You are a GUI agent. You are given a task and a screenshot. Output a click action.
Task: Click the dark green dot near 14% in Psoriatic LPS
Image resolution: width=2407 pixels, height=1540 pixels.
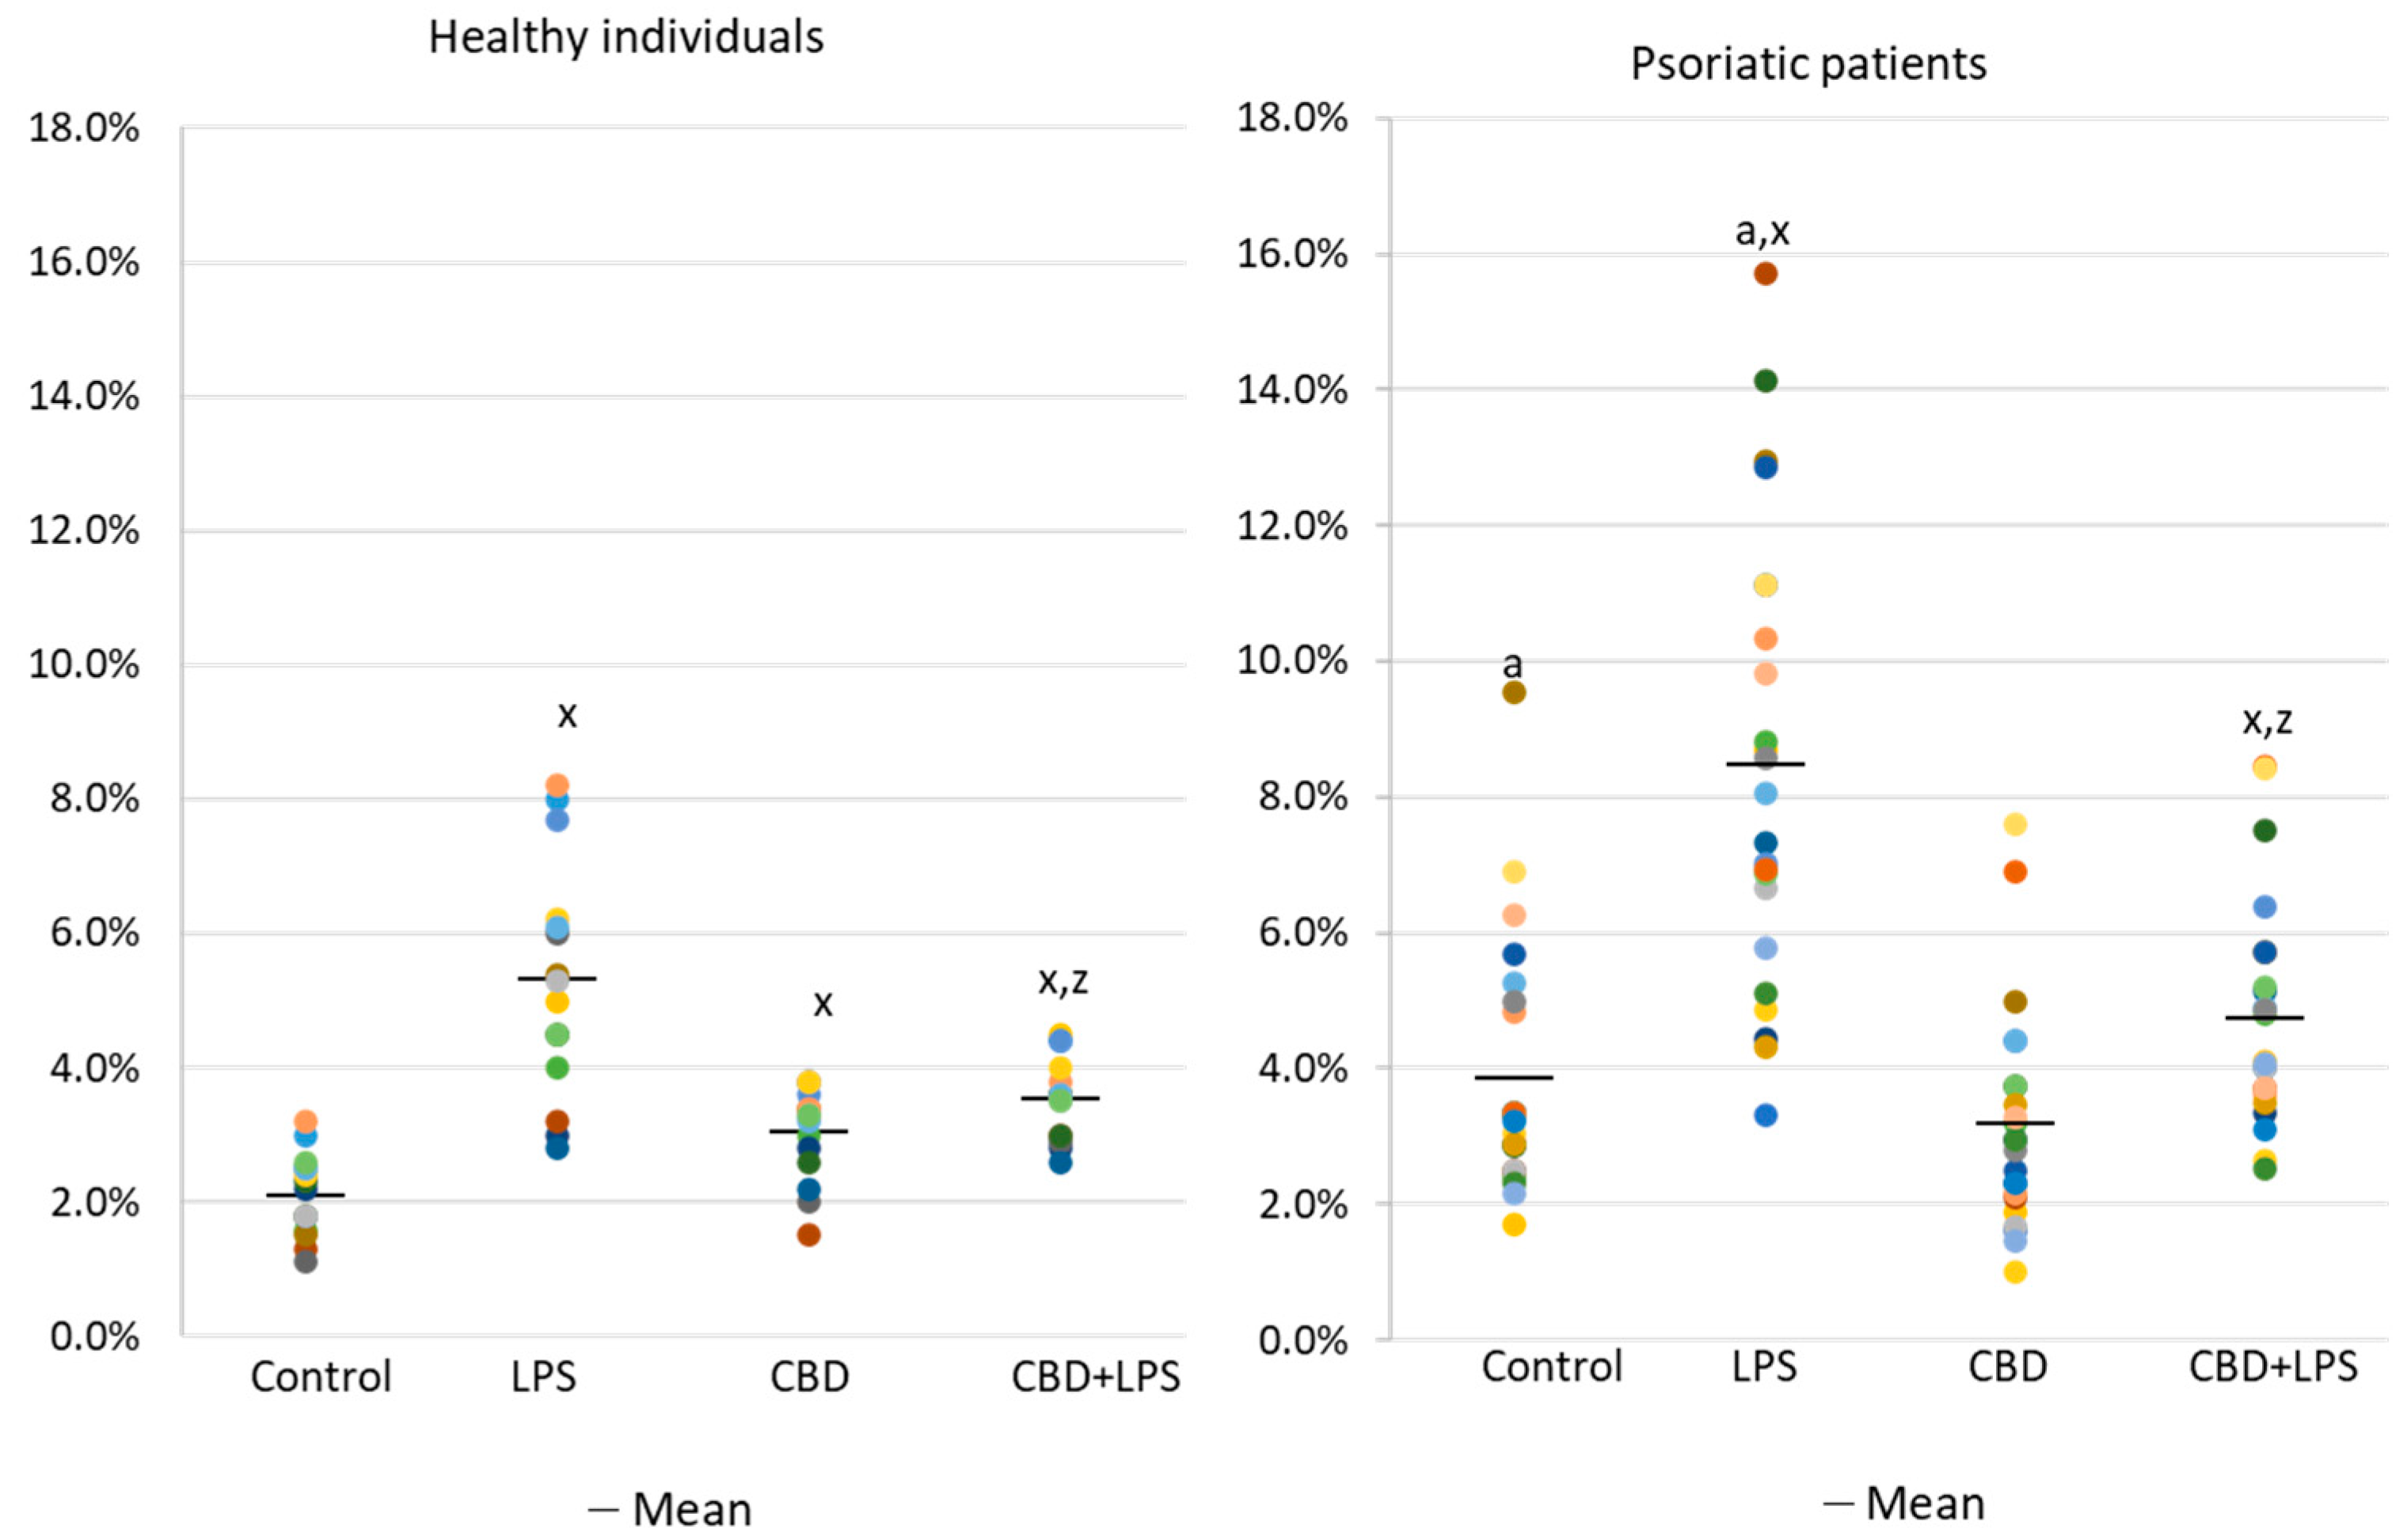coord(1766,381)
